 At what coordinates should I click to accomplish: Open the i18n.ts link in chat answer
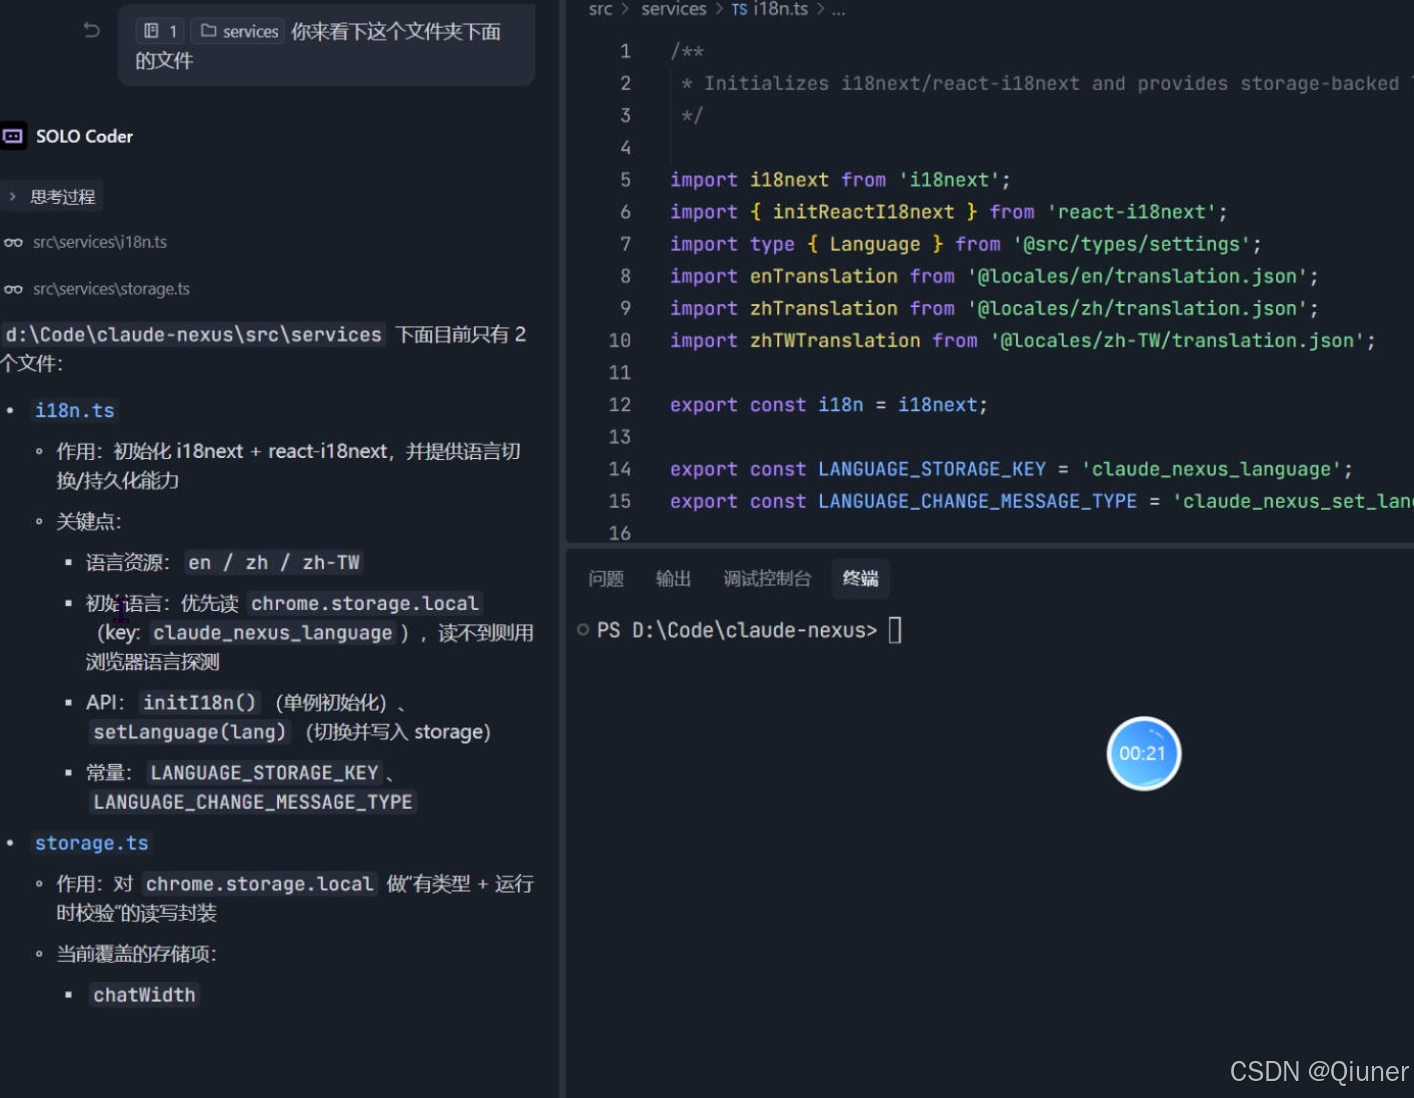point(74,410)
